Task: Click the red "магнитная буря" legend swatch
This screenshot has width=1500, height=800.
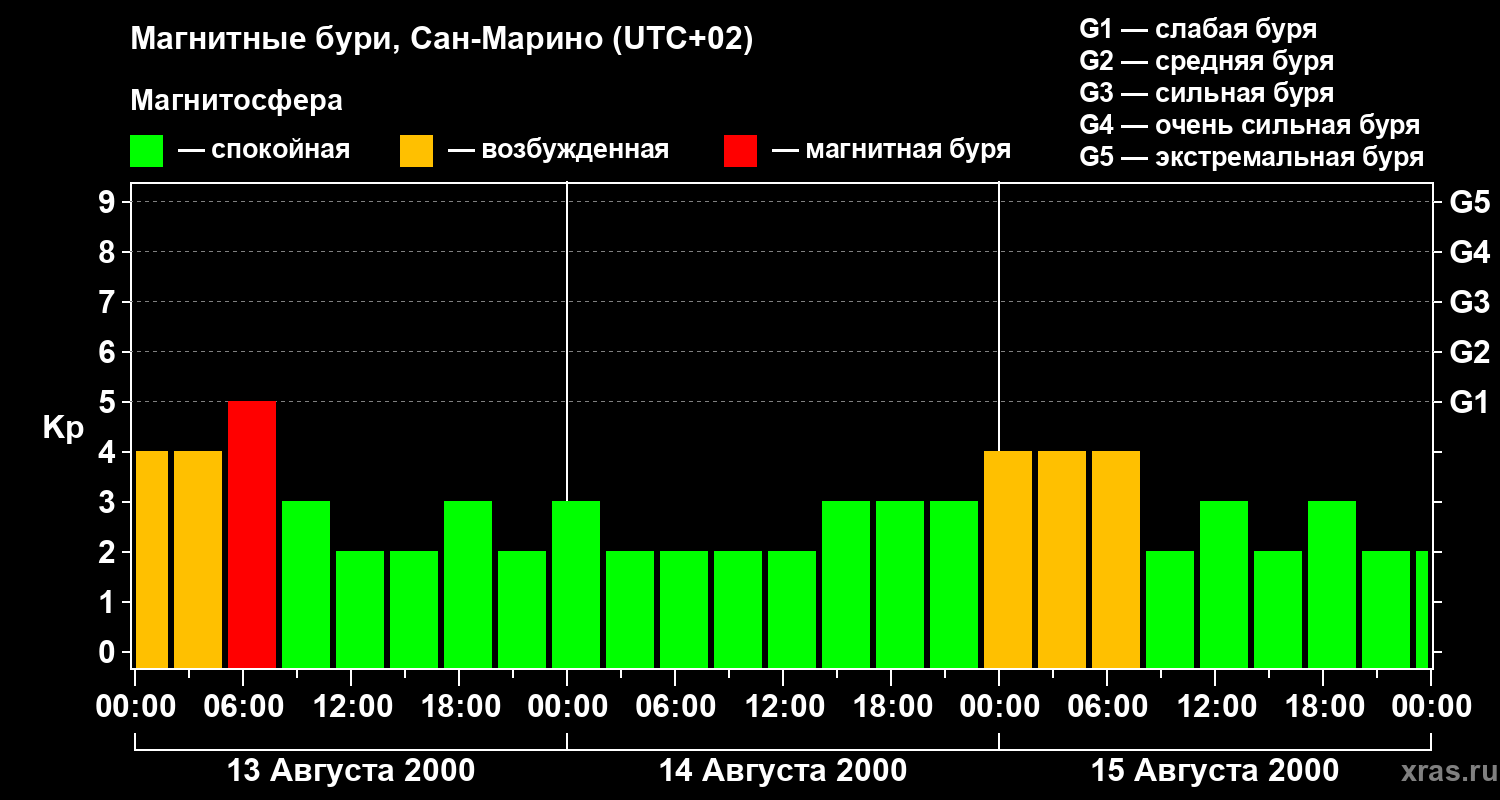Action: coord(741,151)
